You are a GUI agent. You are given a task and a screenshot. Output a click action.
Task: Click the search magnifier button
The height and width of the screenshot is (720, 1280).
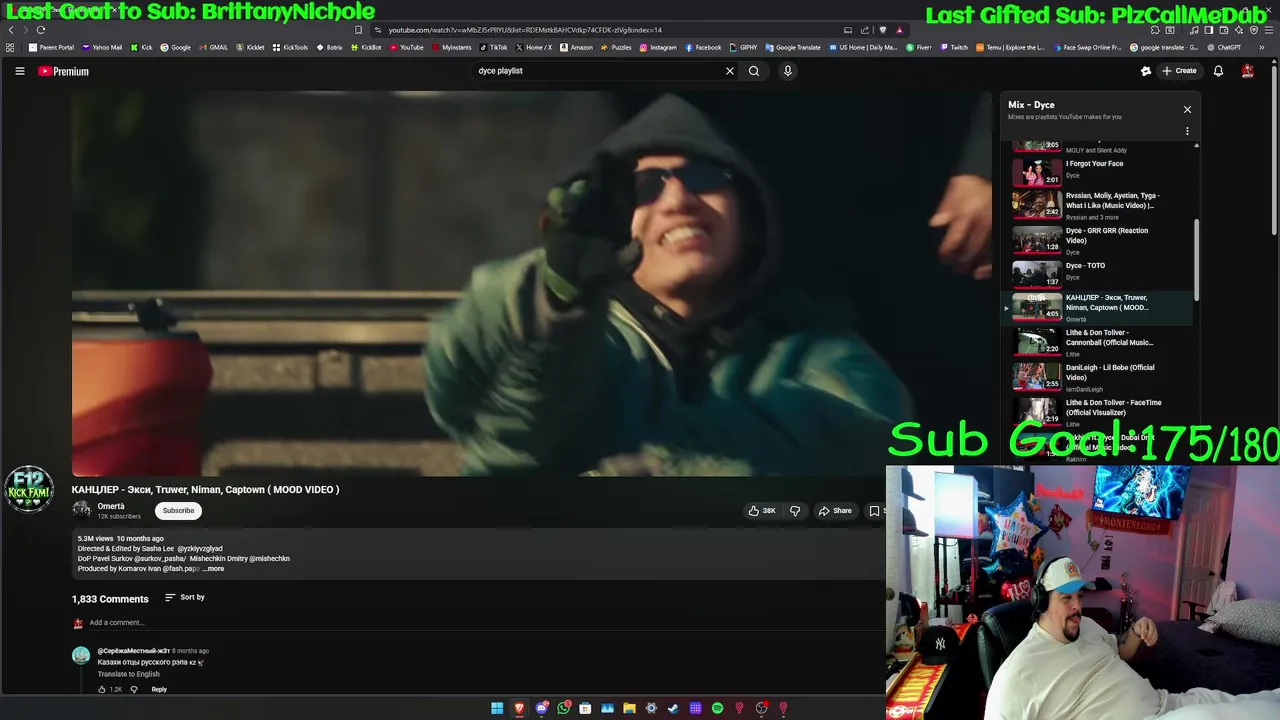point(754,71)
